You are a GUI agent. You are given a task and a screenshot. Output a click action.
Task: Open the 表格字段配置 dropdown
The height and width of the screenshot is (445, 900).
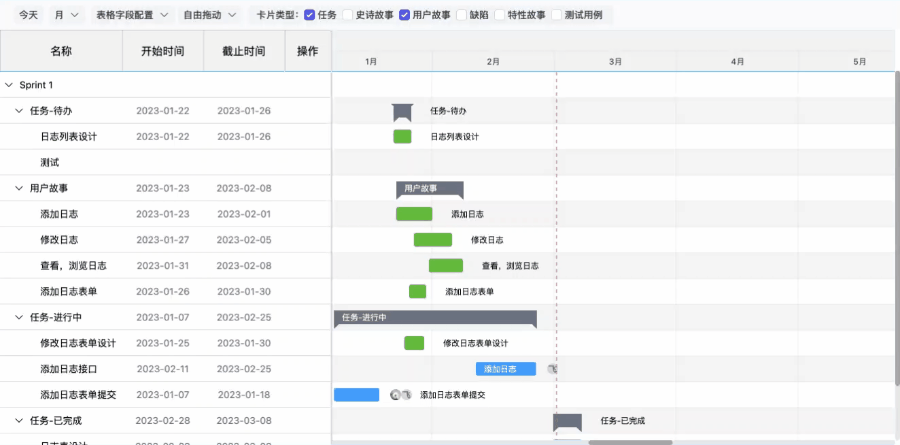(131, 15)
